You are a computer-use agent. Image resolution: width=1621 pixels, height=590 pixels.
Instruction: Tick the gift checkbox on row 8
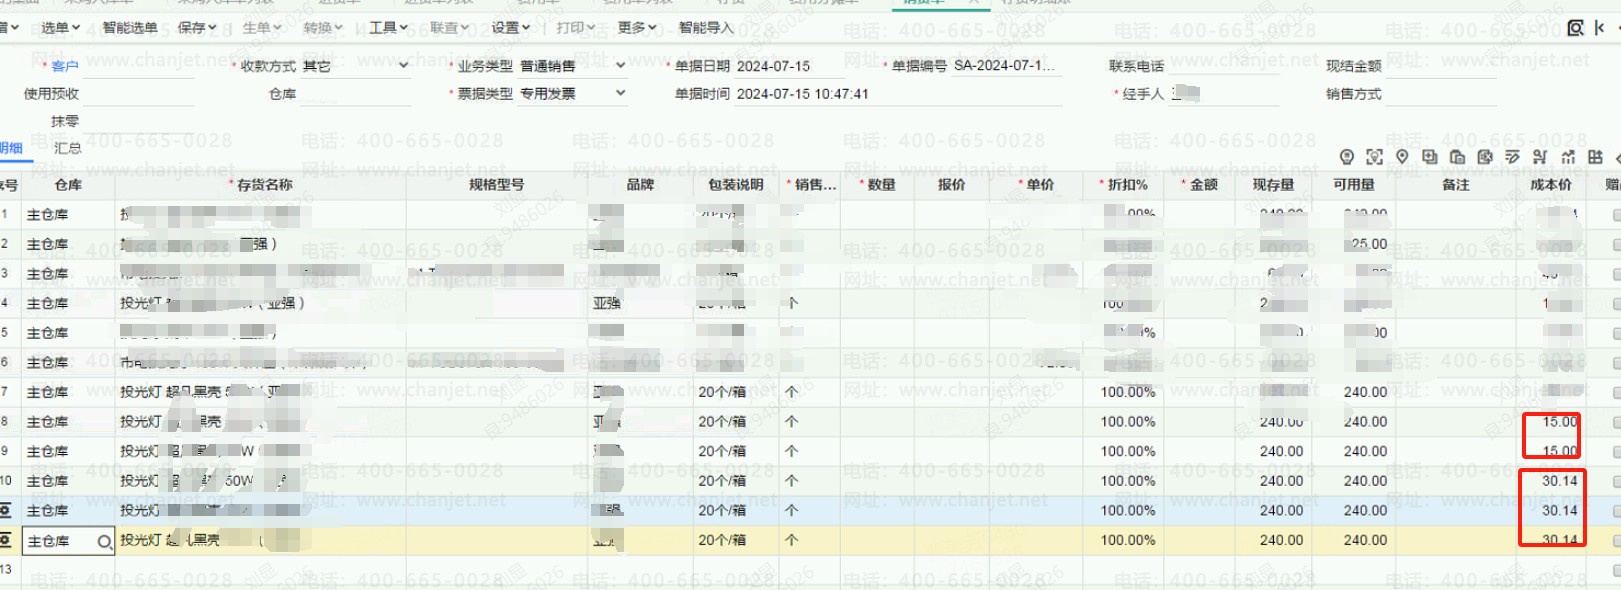[1616, 422]
